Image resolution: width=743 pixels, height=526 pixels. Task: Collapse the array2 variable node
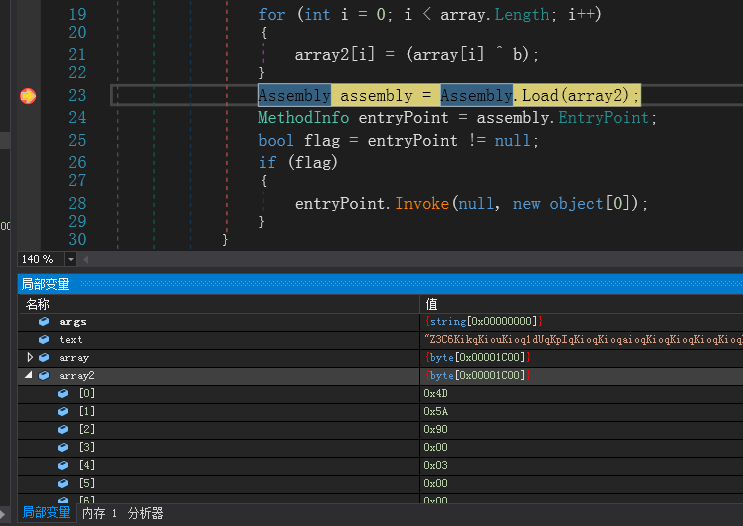pyautogui.click(x=30, y=375)
